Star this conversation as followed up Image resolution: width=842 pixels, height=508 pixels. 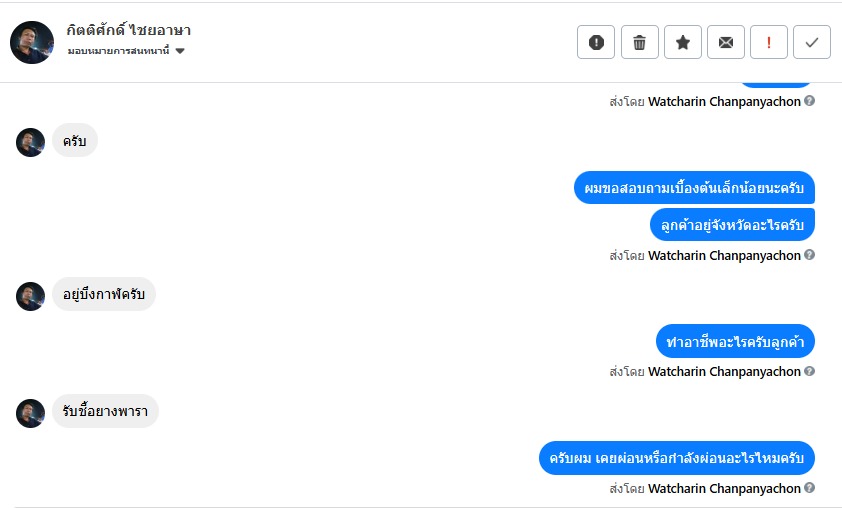(683, 42)
